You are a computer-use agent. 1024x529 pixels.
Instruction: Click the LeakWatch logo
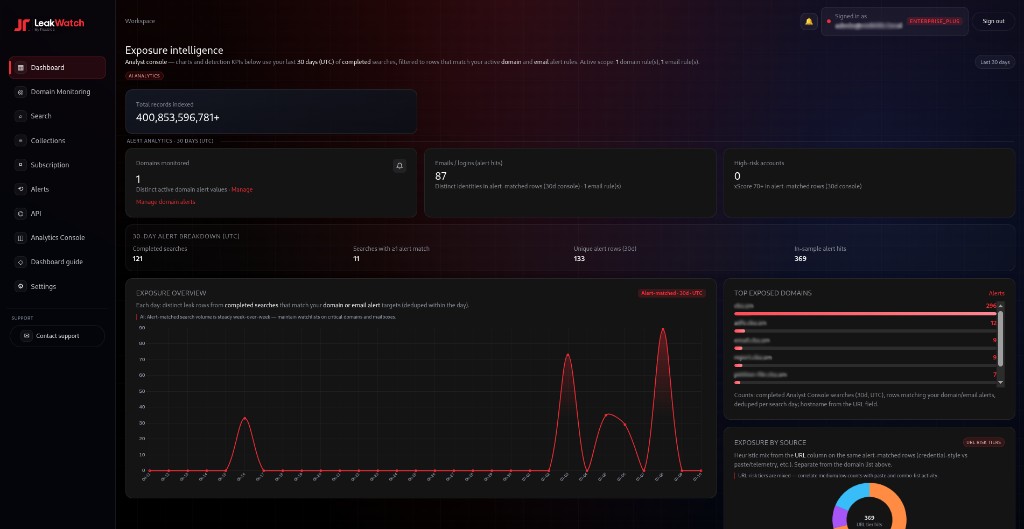coord(49,24)
